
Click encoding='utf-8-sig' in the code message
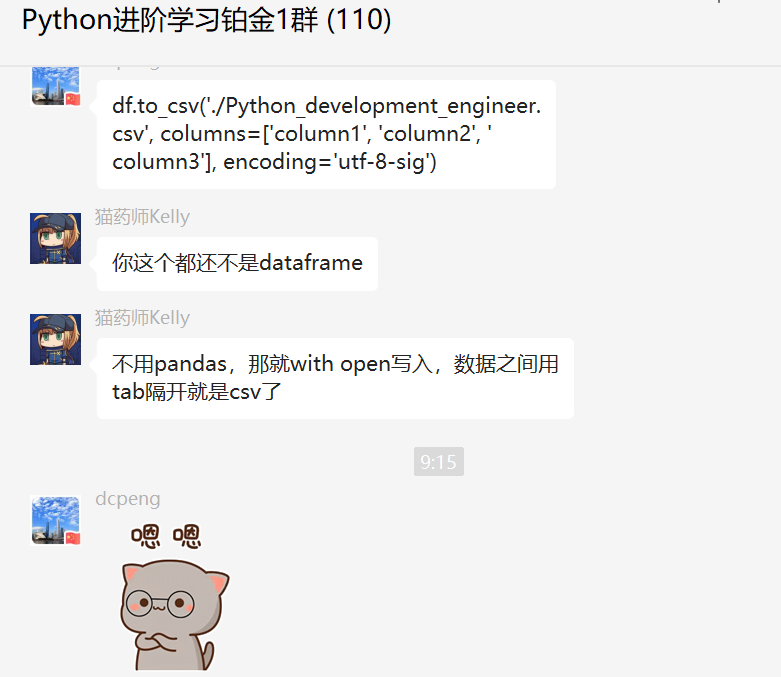point(330,162)
